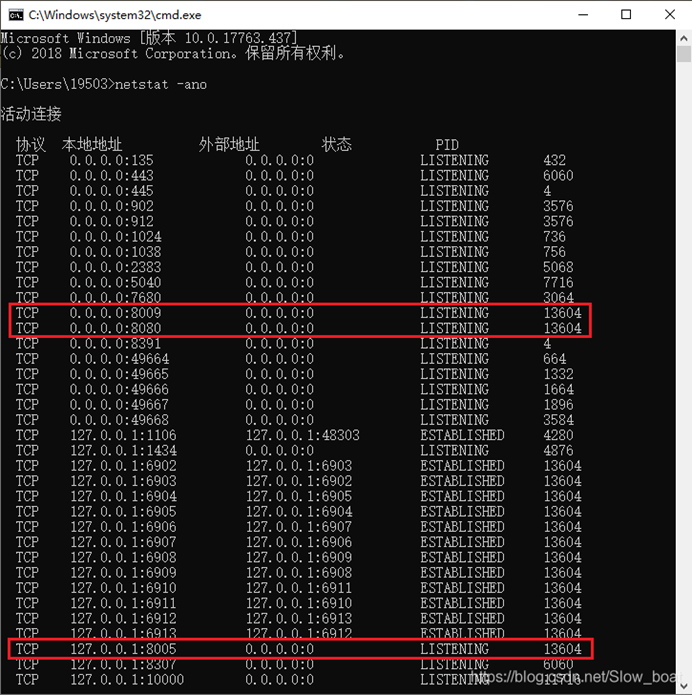The height and width of the screenshot is (695, 692).
Task: Select local address 0.0.0.0:49664
Action: click(x=119, y=359)
